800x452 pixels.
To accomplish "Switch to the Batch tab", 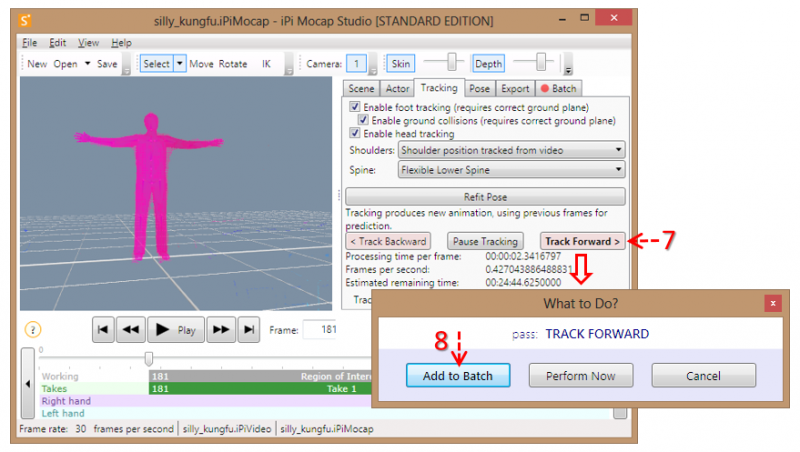I will point(559,89).
